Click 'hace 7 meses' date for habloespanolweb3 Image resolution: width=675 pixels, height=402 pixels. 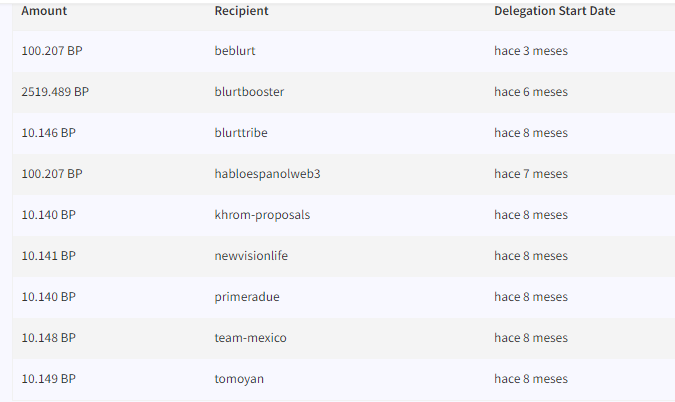[x=531, y=174]
